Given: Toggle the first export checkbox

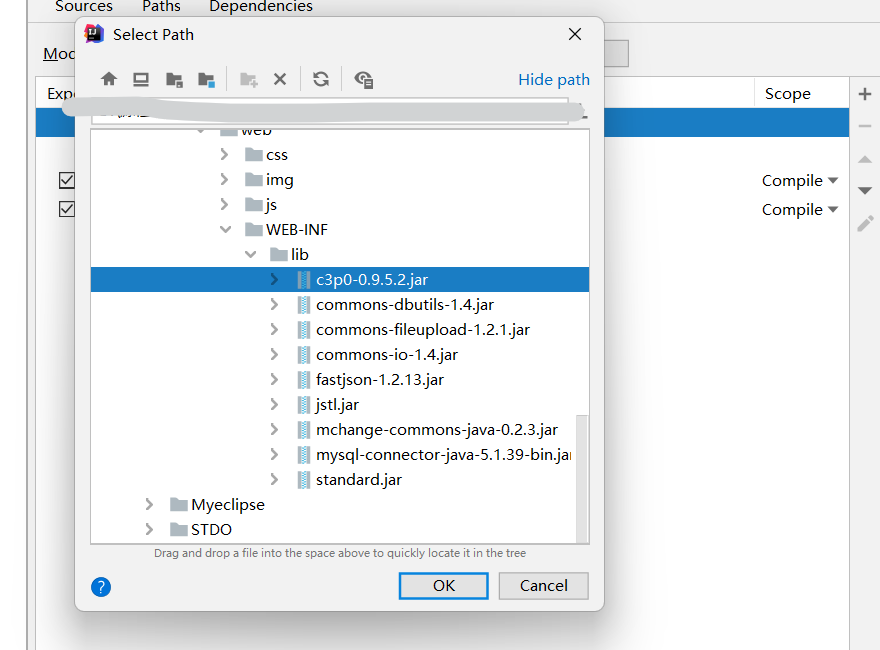Looking at the screenshot, I should pyautogui.click(x=66, y=180).
